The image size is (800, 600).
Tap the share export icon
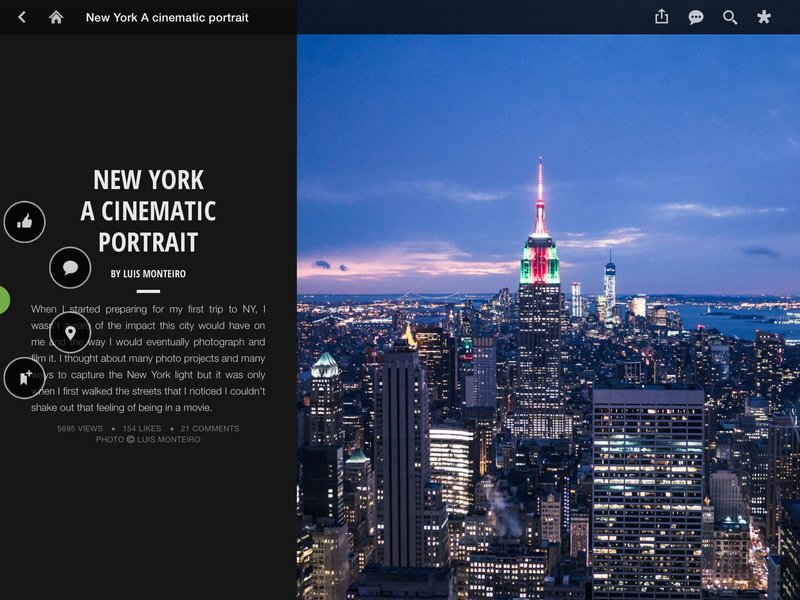point(661,17)
